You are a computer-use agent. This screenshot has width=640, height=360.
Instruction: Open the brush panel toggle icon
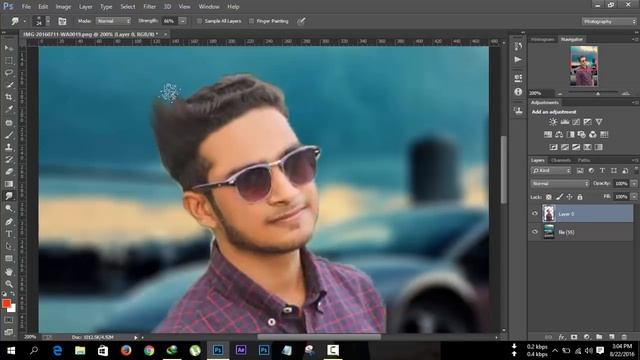62,21
